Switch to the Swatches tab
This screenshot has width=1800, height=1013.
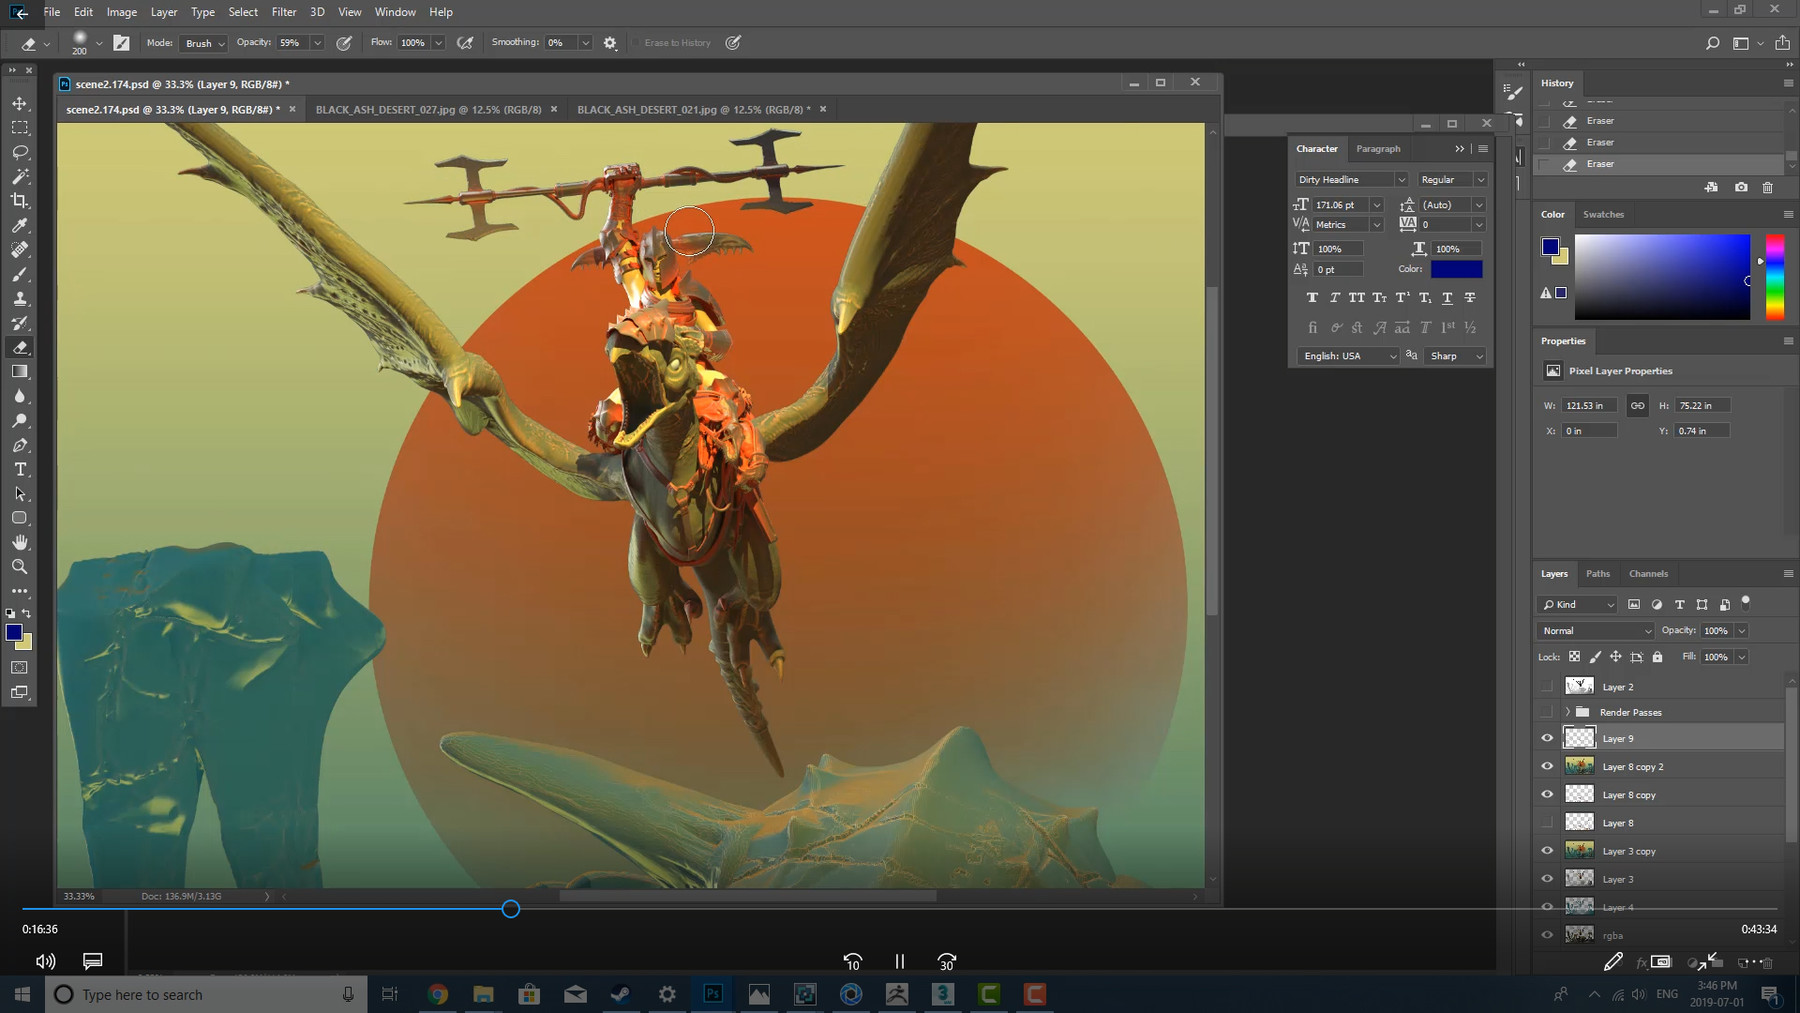click(1603, 214)
